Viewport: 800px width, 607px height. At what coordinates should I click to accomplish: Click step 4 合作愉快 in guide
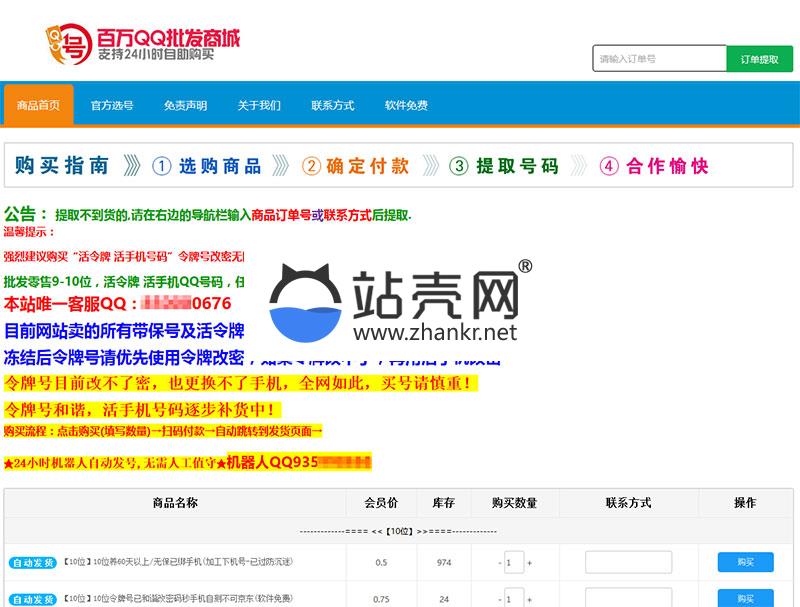click(x=654, y=166)
